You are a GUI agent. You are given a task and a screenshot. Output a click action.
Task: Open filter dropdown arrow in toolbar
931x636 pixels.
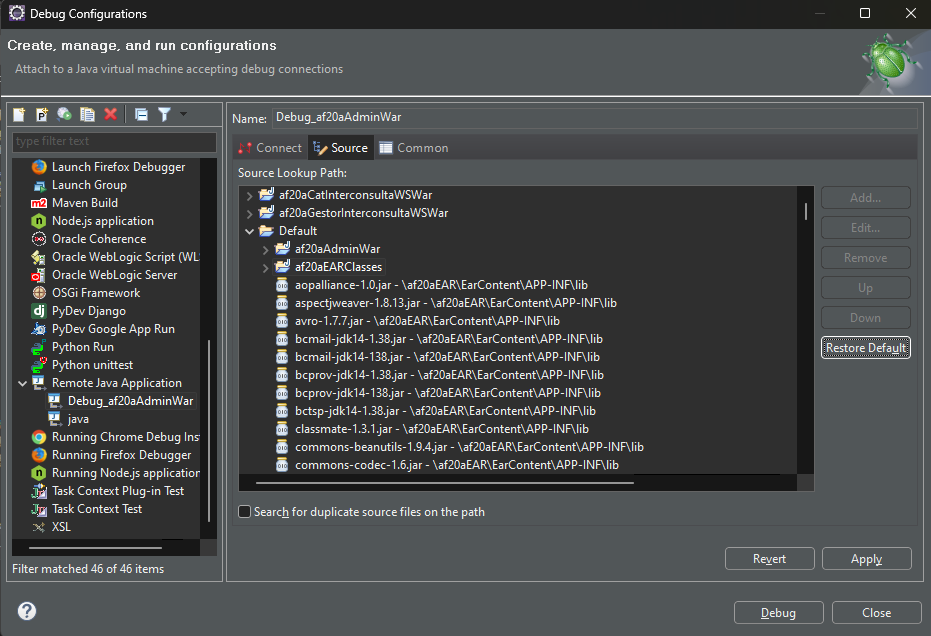[x=183, y=113]
